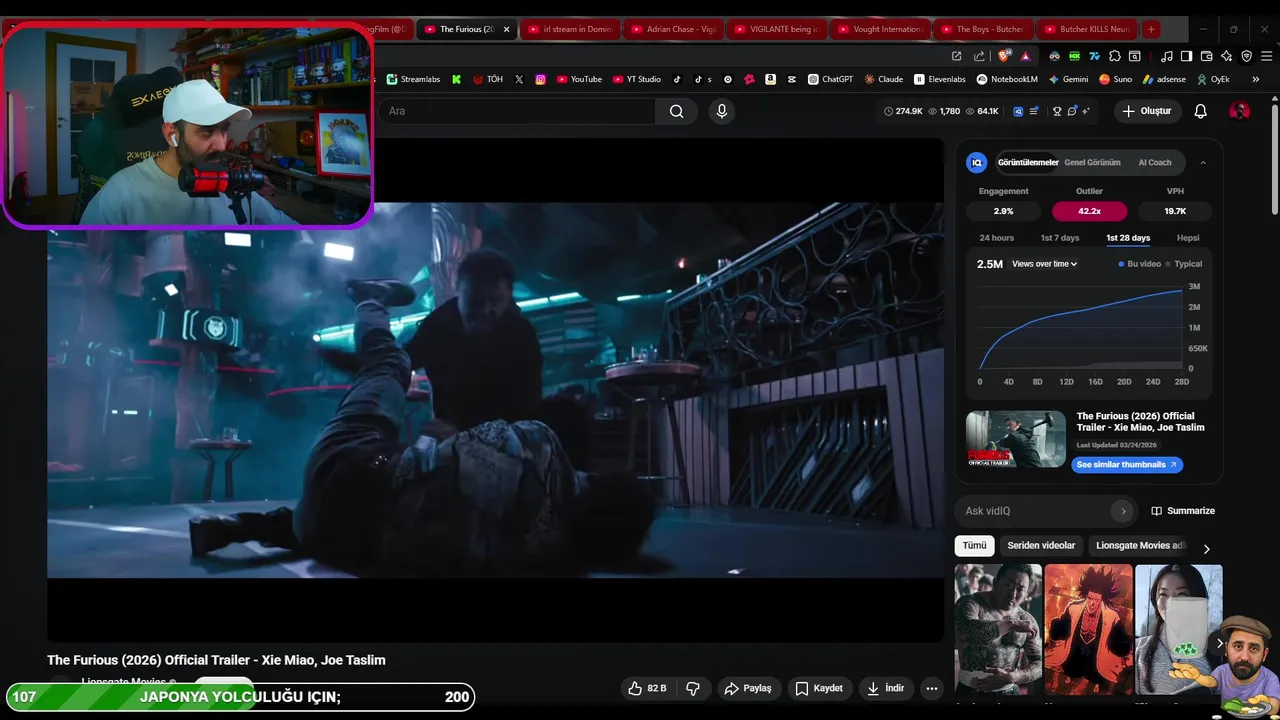Click the Paylaş share button
The image size is (1280, 720).
pos(748,688)
